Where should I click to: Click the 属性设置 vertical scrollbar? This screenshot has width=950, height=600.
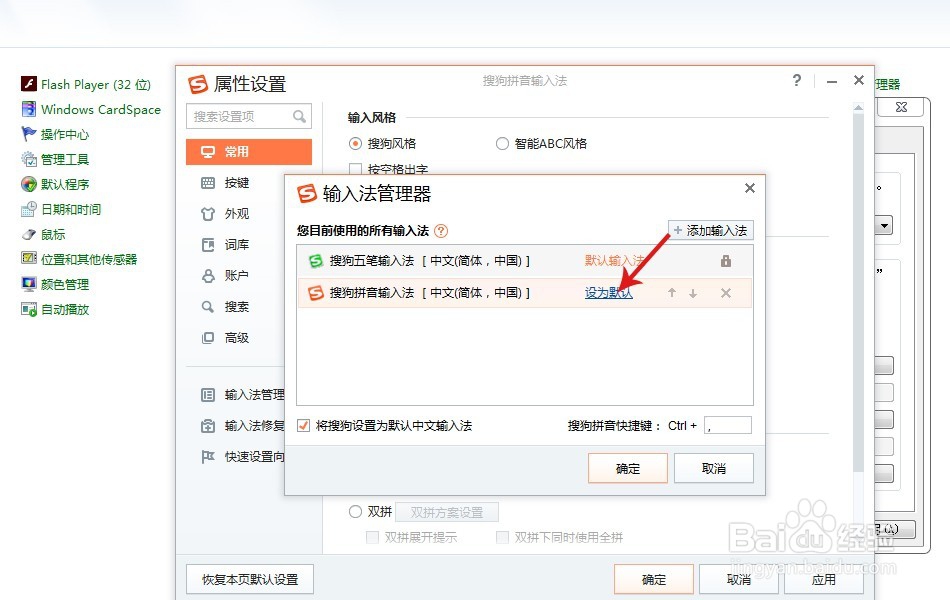pyautogui.click(x=858, y=292)
